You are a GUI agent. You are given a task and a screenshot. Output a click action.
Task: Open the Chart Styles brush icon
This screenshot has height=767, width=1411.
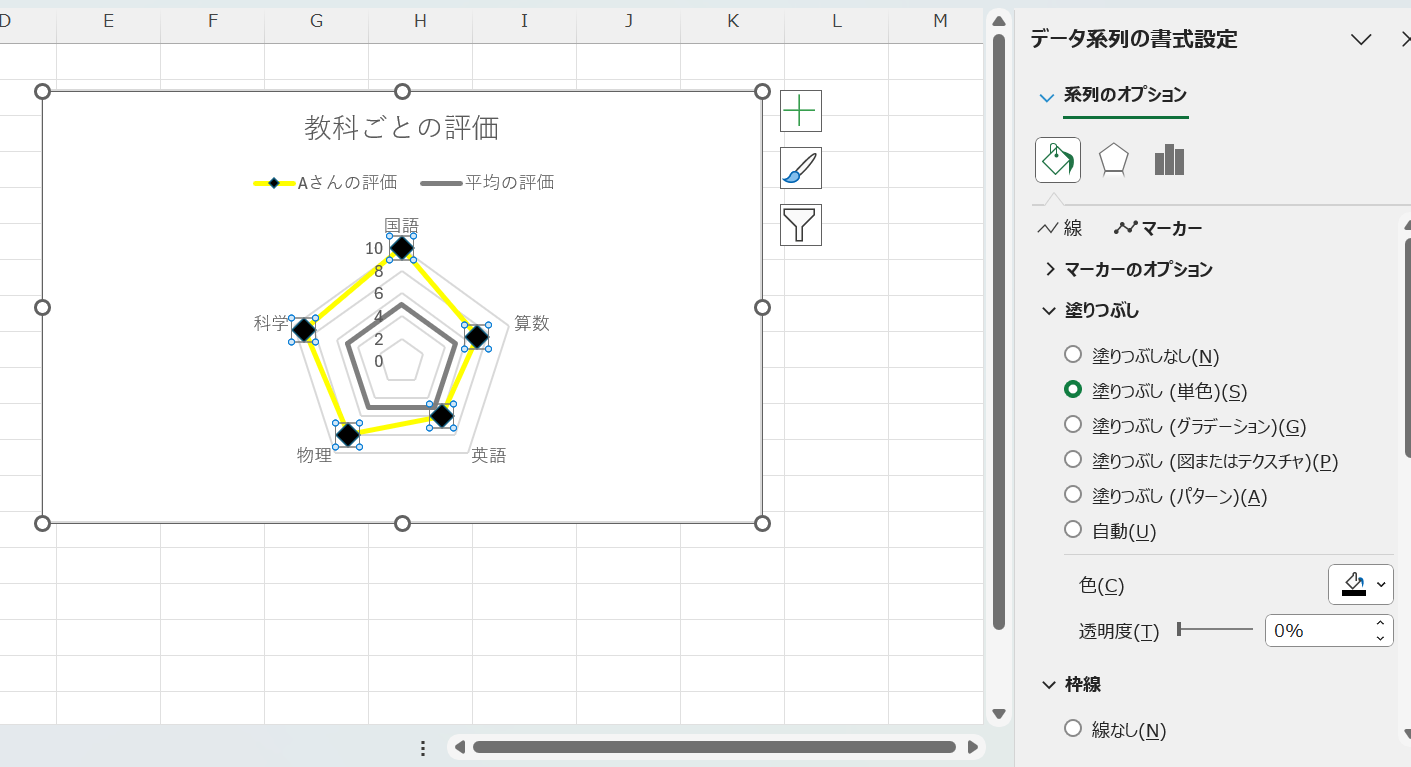click(x=800, y=167)
